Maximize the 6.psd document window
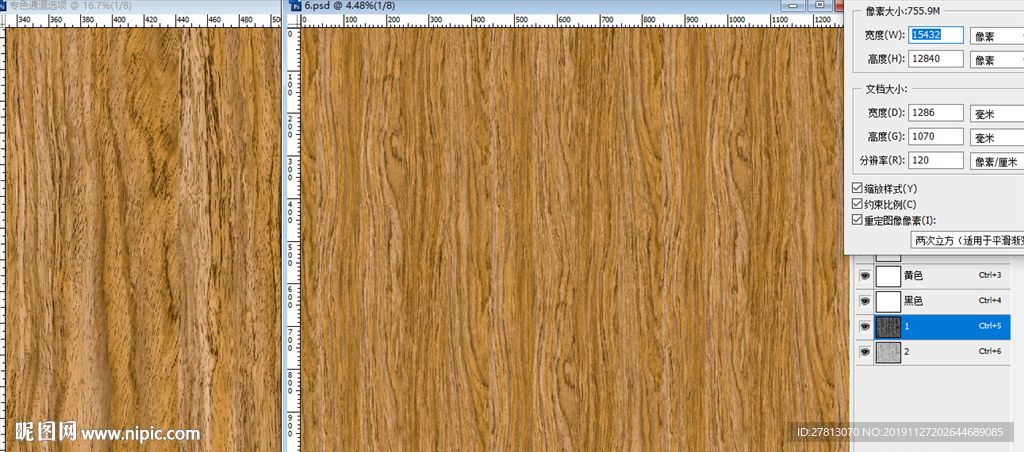This screenshot has height=452, width=1024. [819, 5]
